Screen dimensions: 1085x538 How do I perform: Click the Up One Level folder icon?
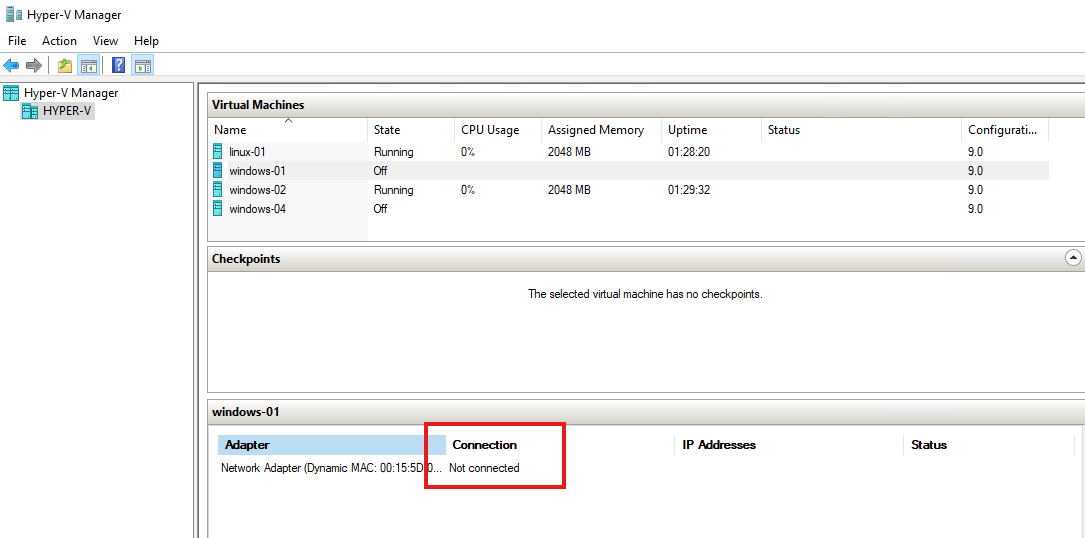click(x=64, y=66)
